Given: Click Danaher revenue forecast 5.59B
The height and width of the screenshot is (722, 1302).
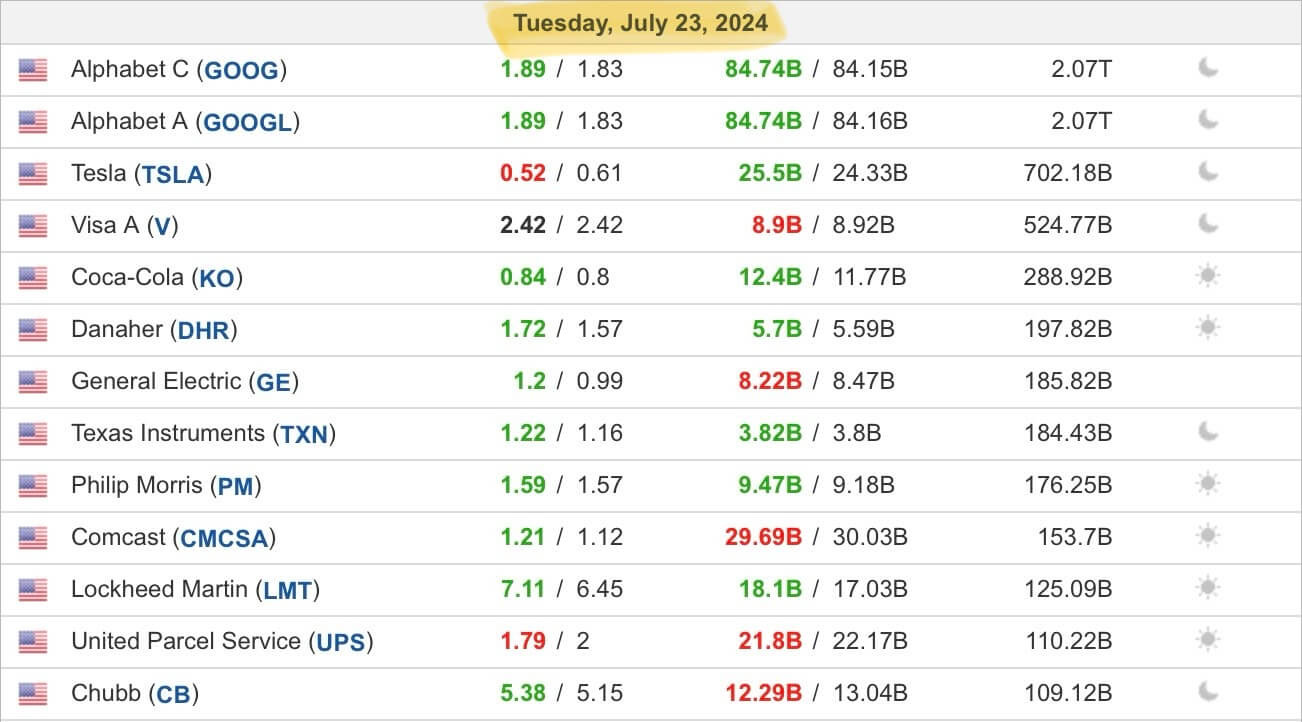Looking at the screenshot, I should (863, 329).
